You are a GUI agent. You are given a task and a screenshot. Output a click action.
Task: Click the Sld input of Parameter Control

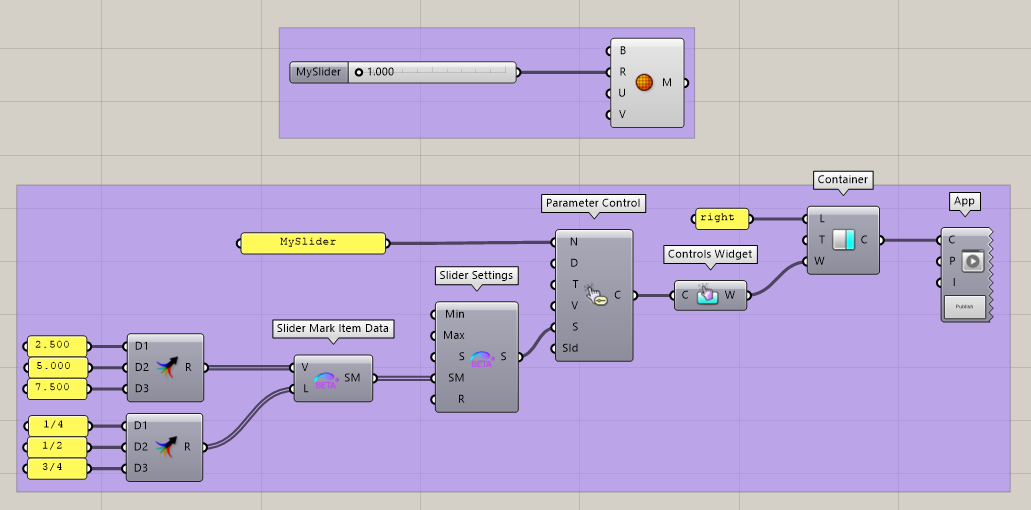click(570, 348)
